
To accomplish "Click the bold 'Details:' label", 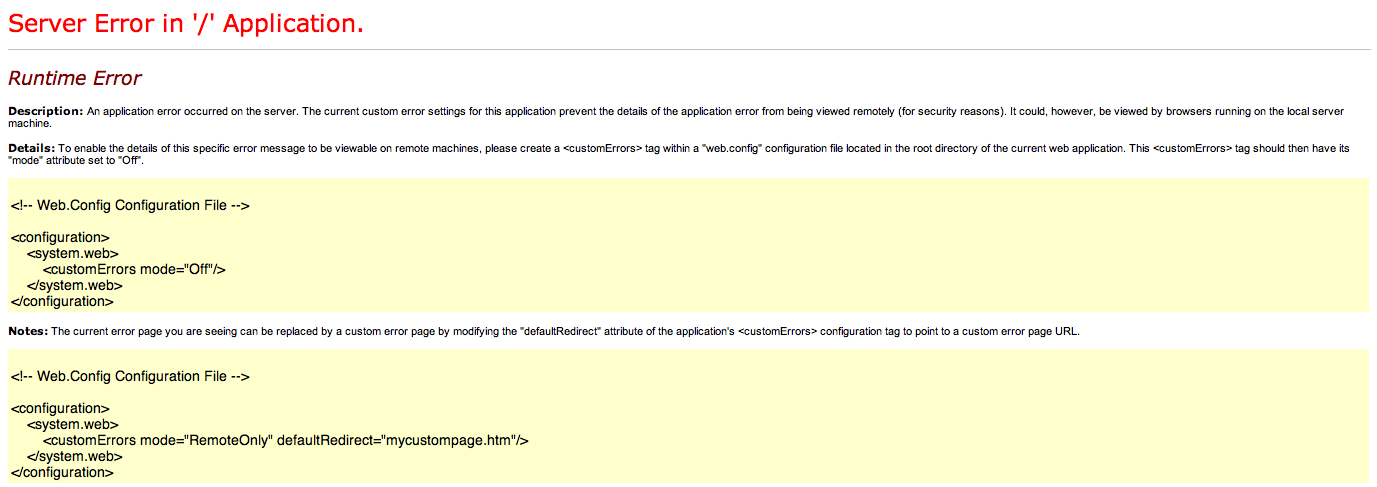I will [32, 148].
